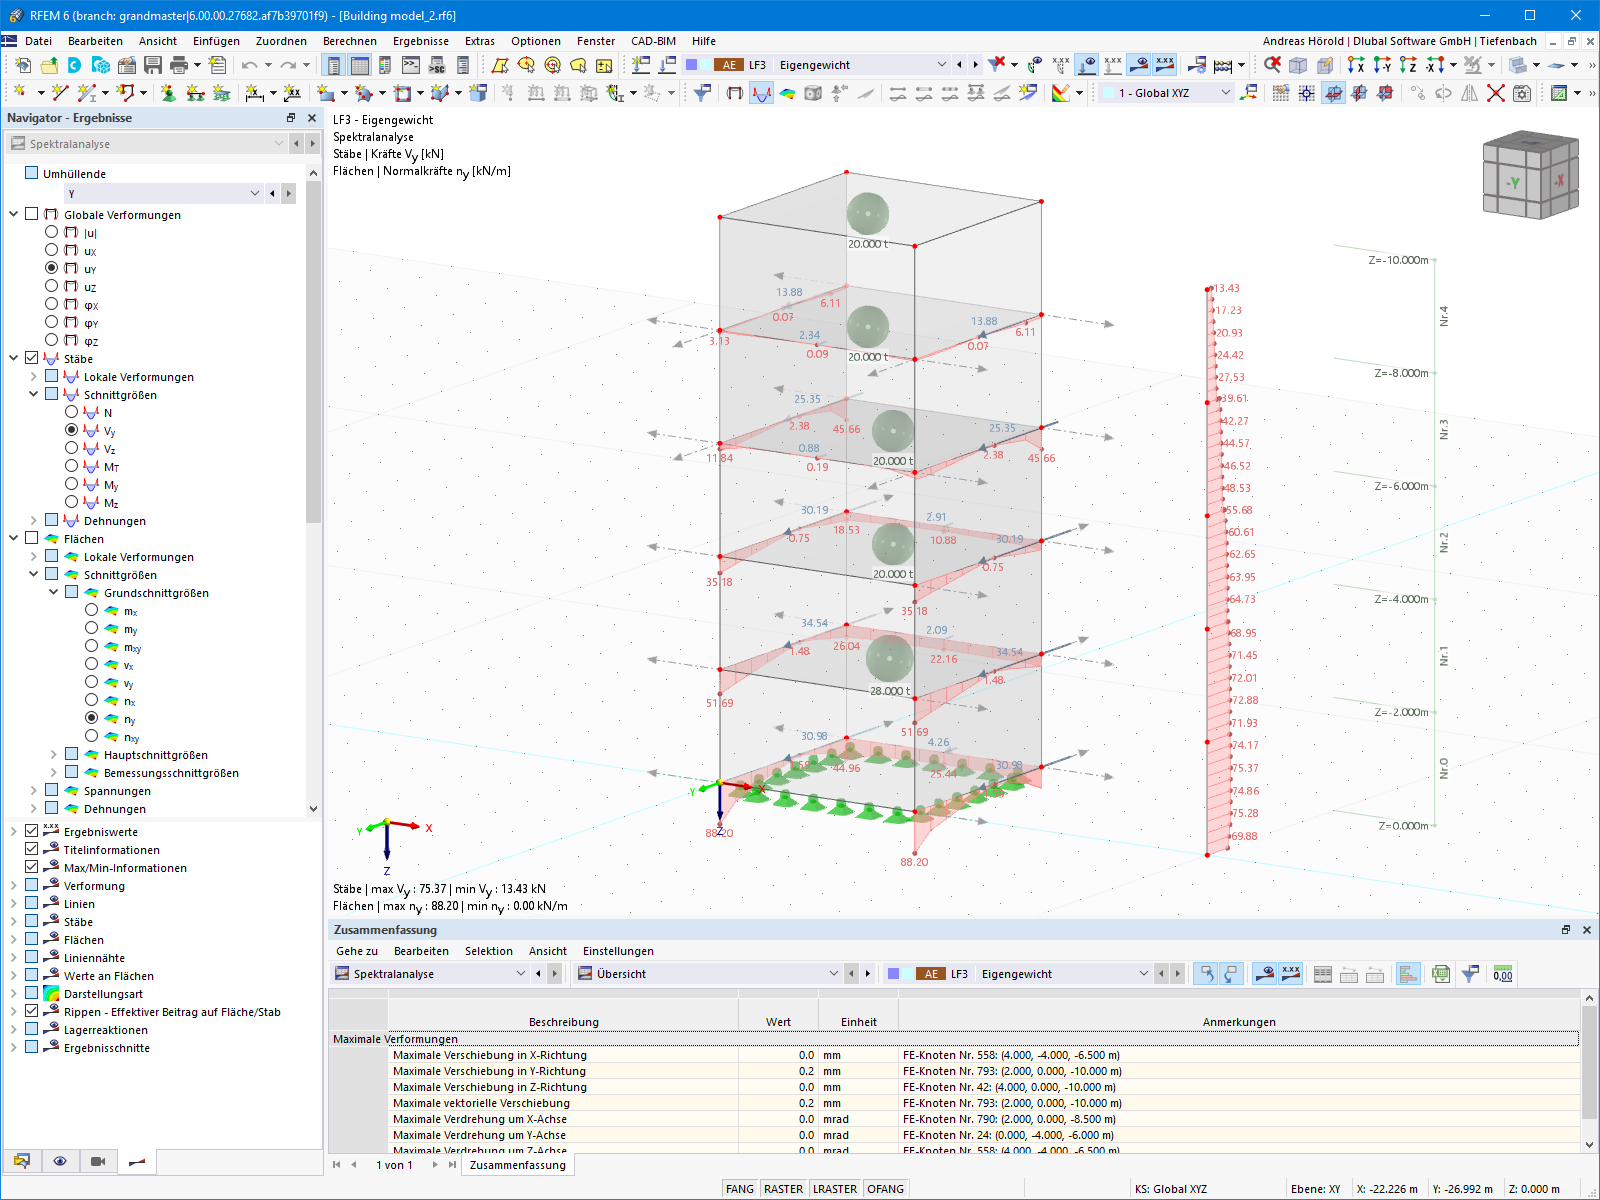Uncheck the Titelinformationen checkbox
Screen dimensions: 1600x1200
click(32, 849)
